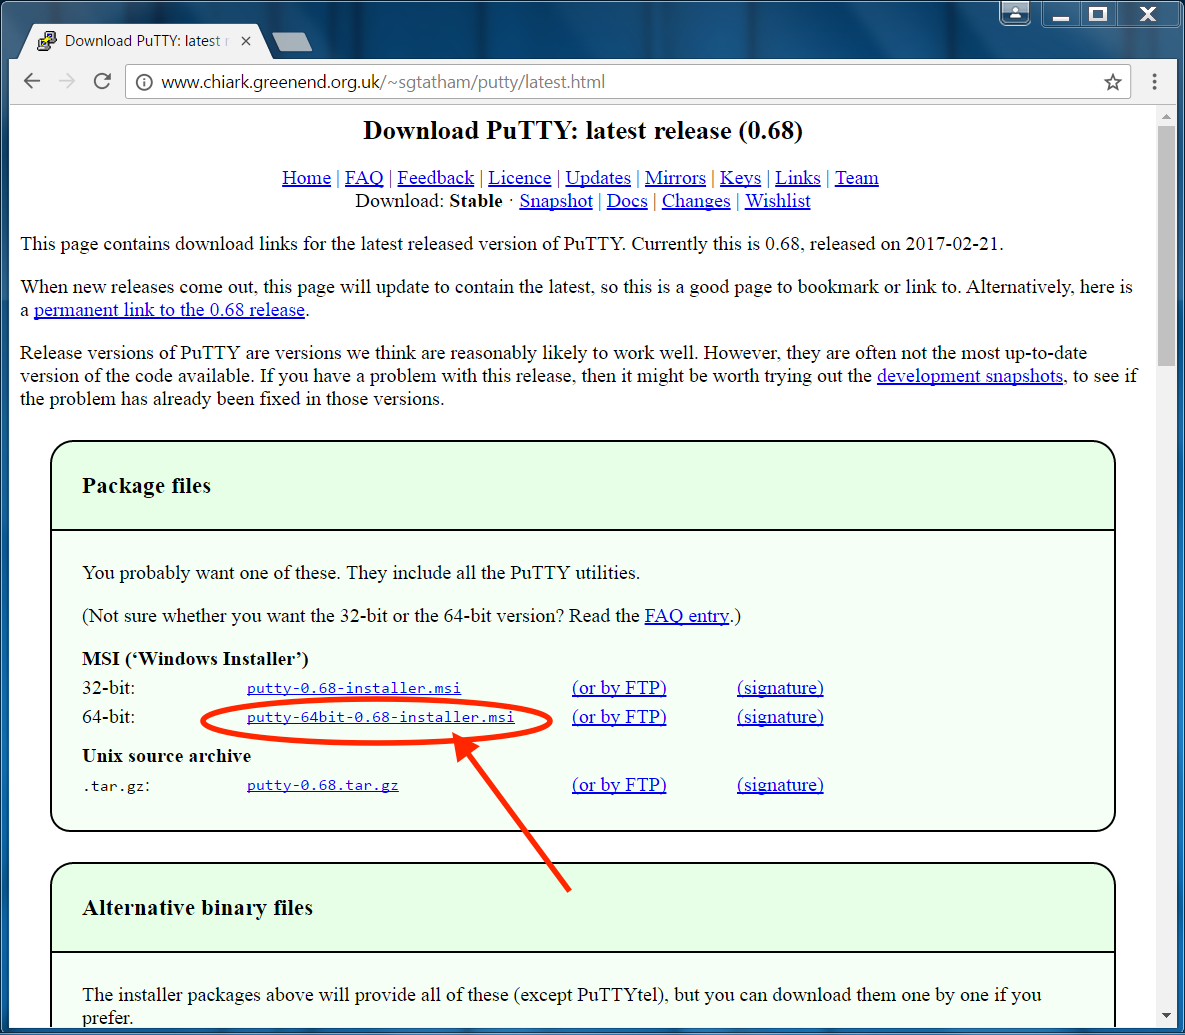Click the '.tar.gz:' row label

point(116,786)
